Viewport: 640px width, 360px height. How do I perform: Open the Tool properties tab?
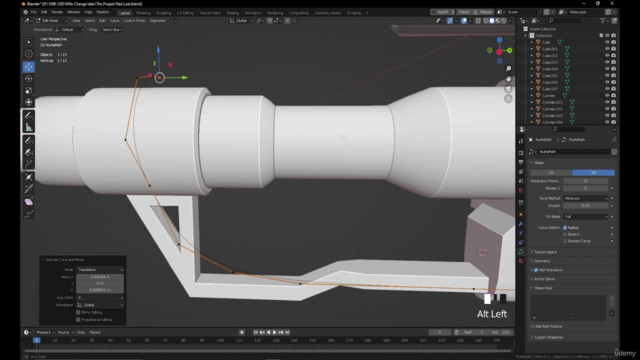pyautogui.click(x=521, y=141)
